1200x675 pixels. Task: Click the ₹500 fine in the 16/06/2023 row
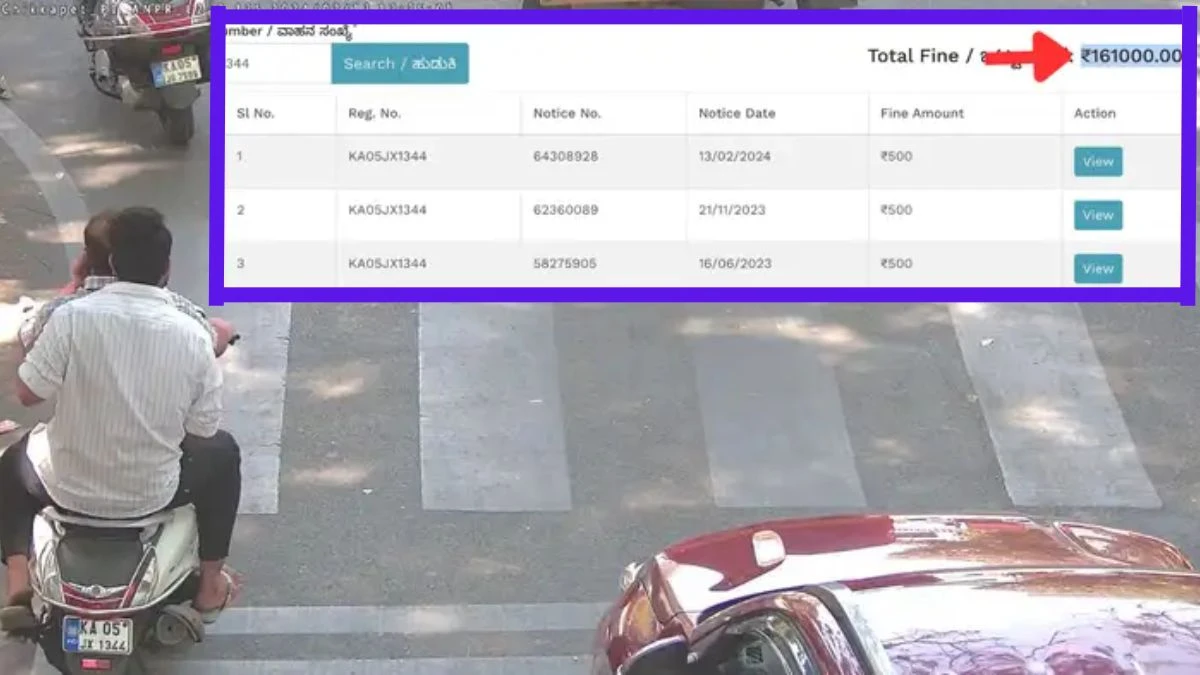896,264
